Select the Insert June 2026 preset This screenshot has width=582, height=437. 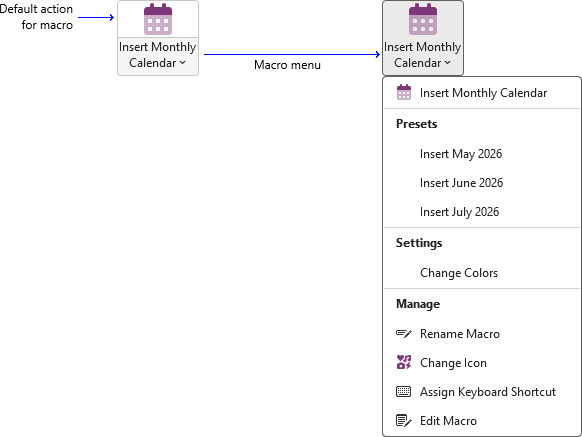[x=482, y=183]
